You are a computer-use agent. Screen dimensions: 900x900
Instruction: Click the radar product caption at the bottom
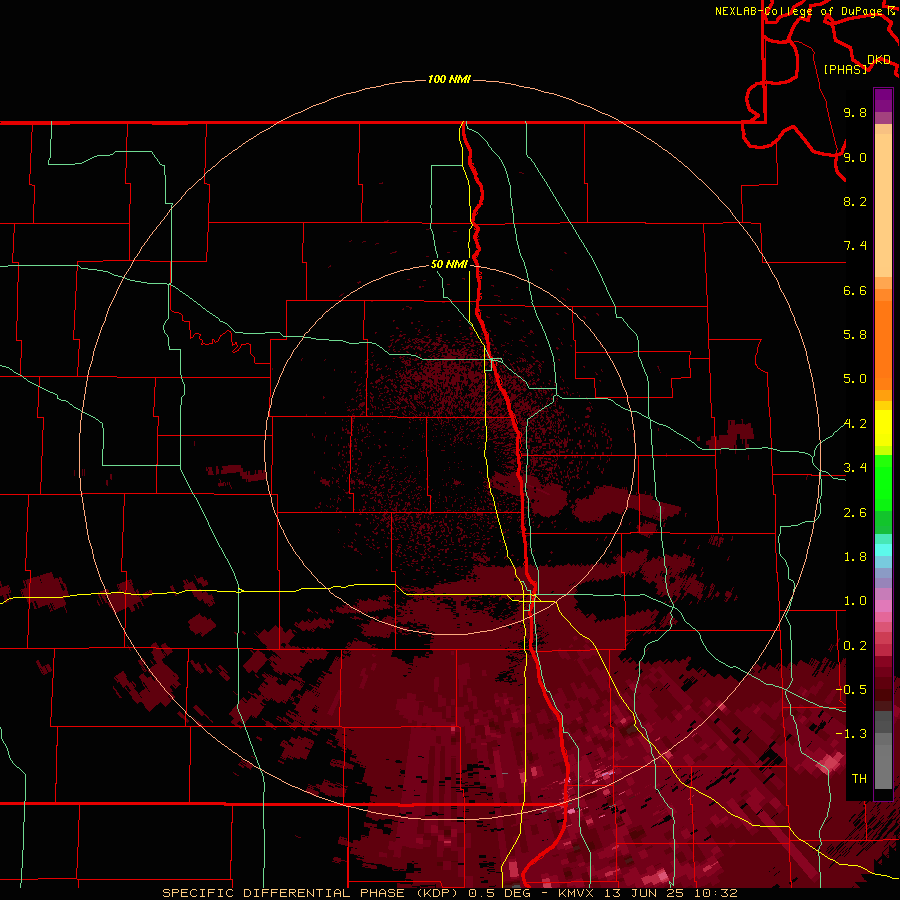pos(449,893)
